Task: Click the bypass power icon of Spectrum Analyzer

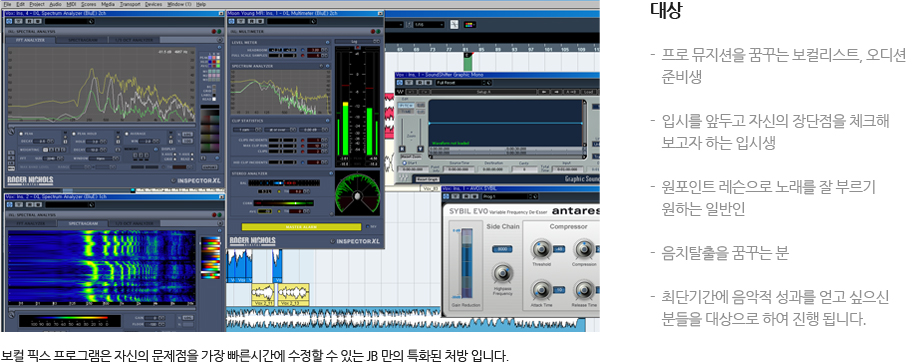Action: click(9, 22)
